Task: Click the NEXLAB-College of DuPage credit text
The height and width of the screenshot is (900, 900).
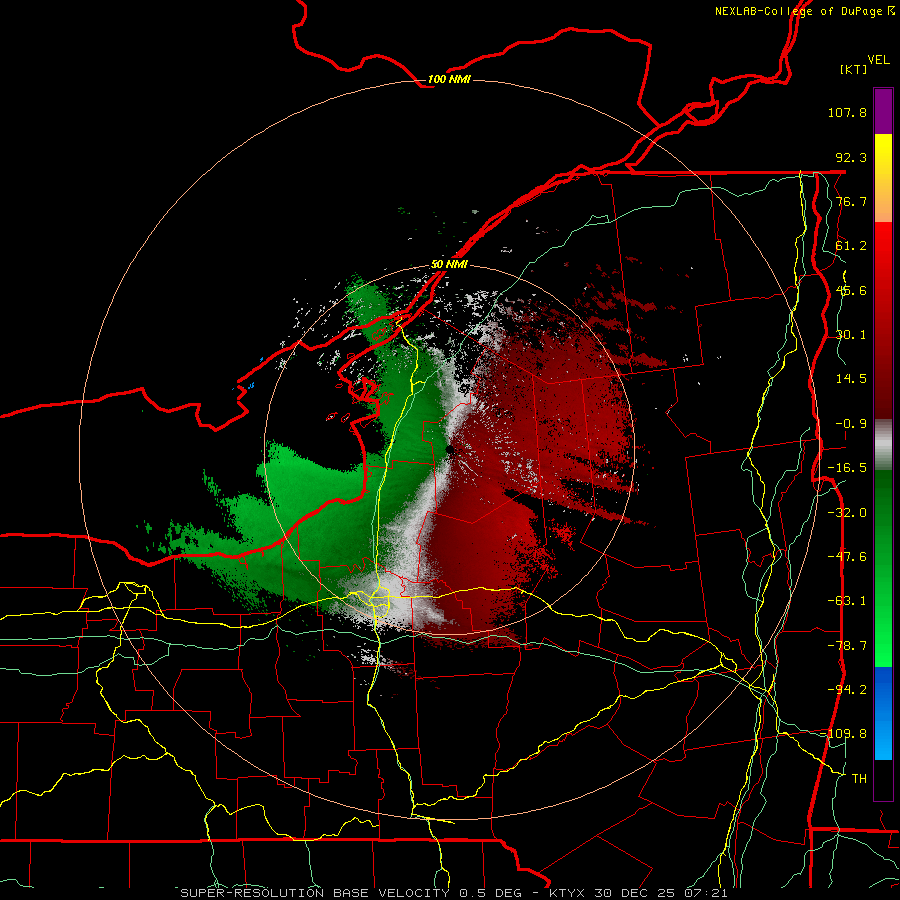Action: [x=800, y=11]
